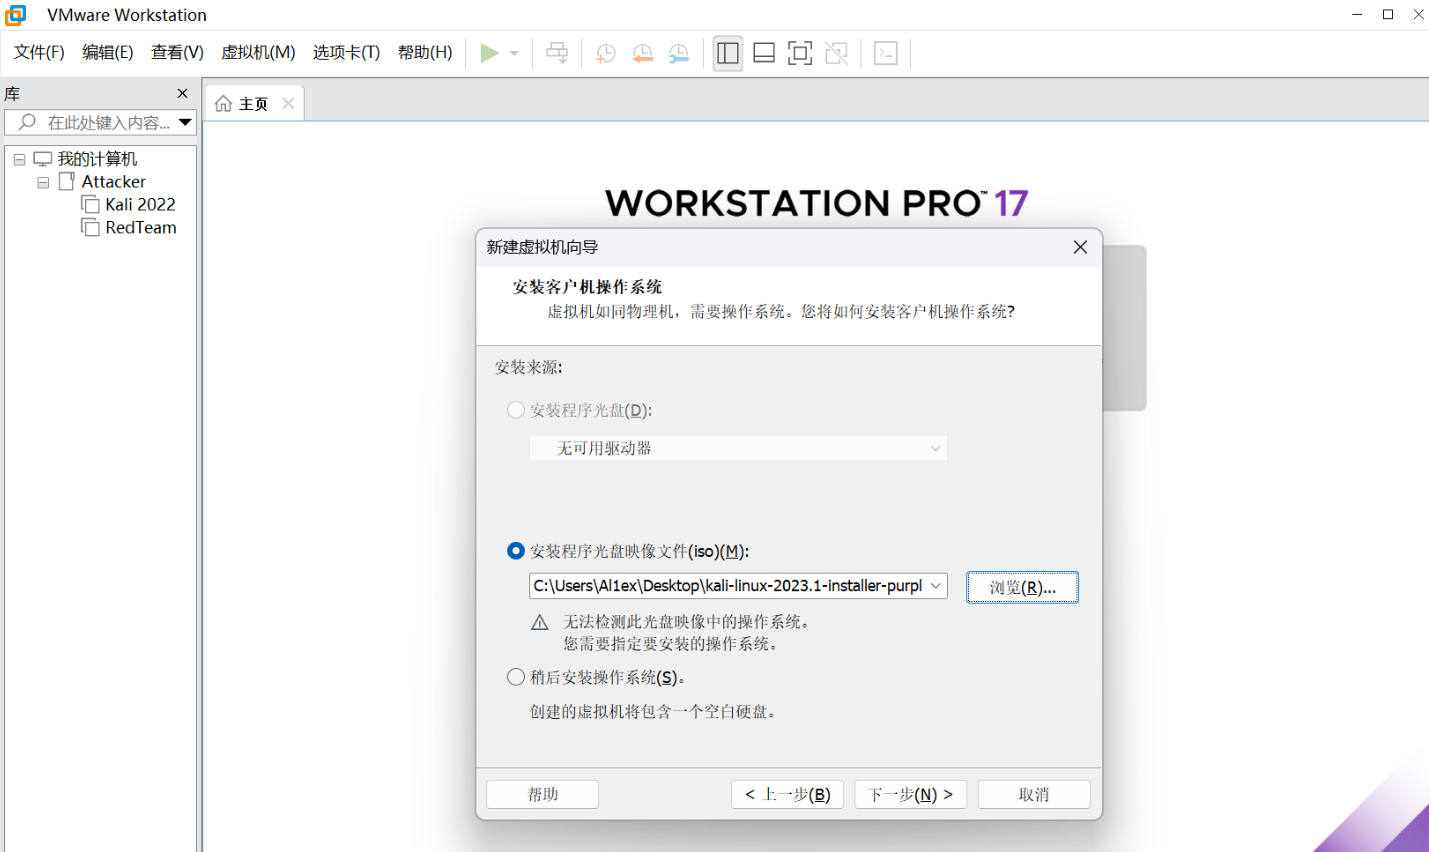
Task: Click the send Ctrl+Alt+Del toolbar icon
Action: pos(558,53)
